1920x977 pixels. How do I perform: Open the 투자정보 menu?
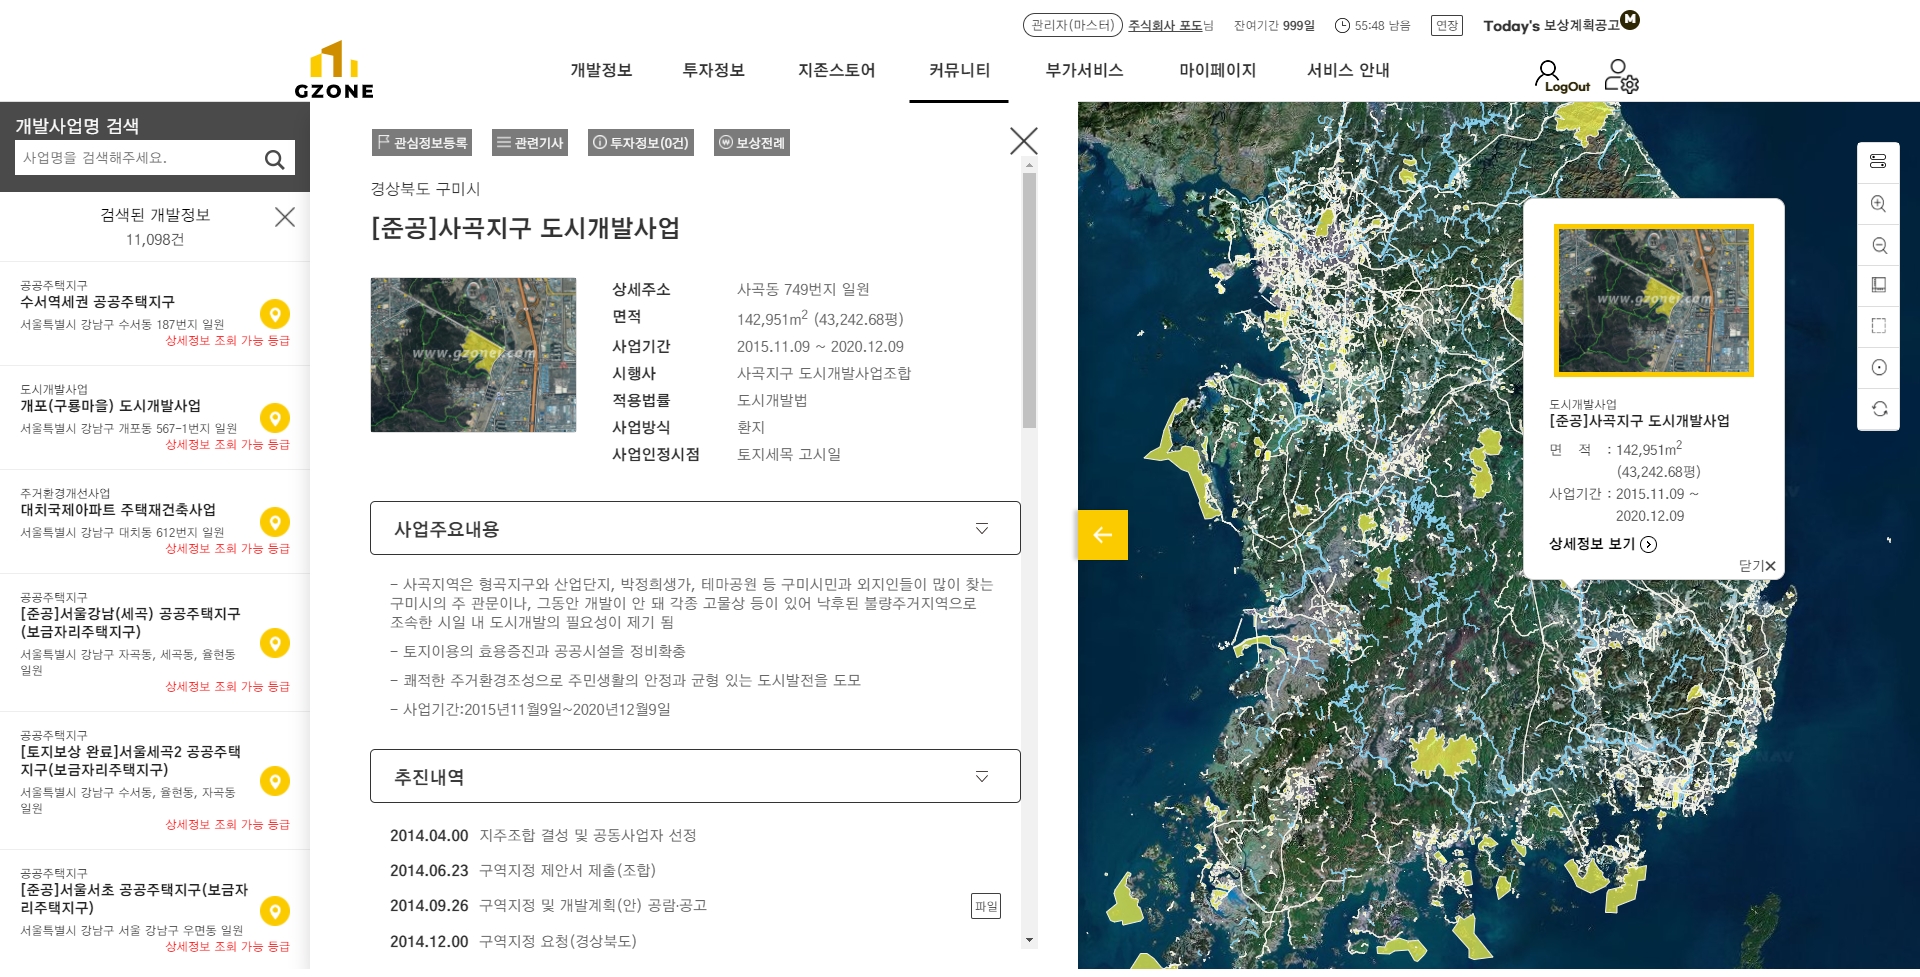[713, 70]
